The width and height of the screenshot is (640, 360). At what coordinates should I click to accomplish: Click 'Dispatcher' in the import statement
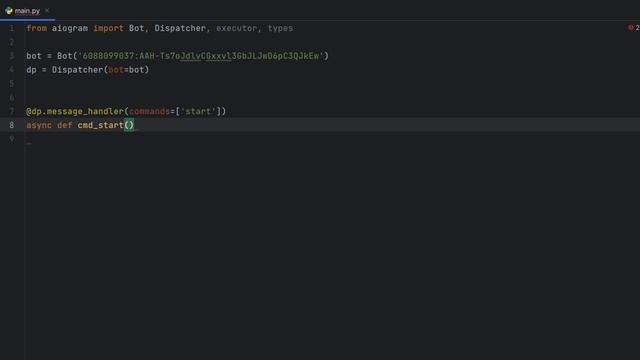(x=180, y=28)
